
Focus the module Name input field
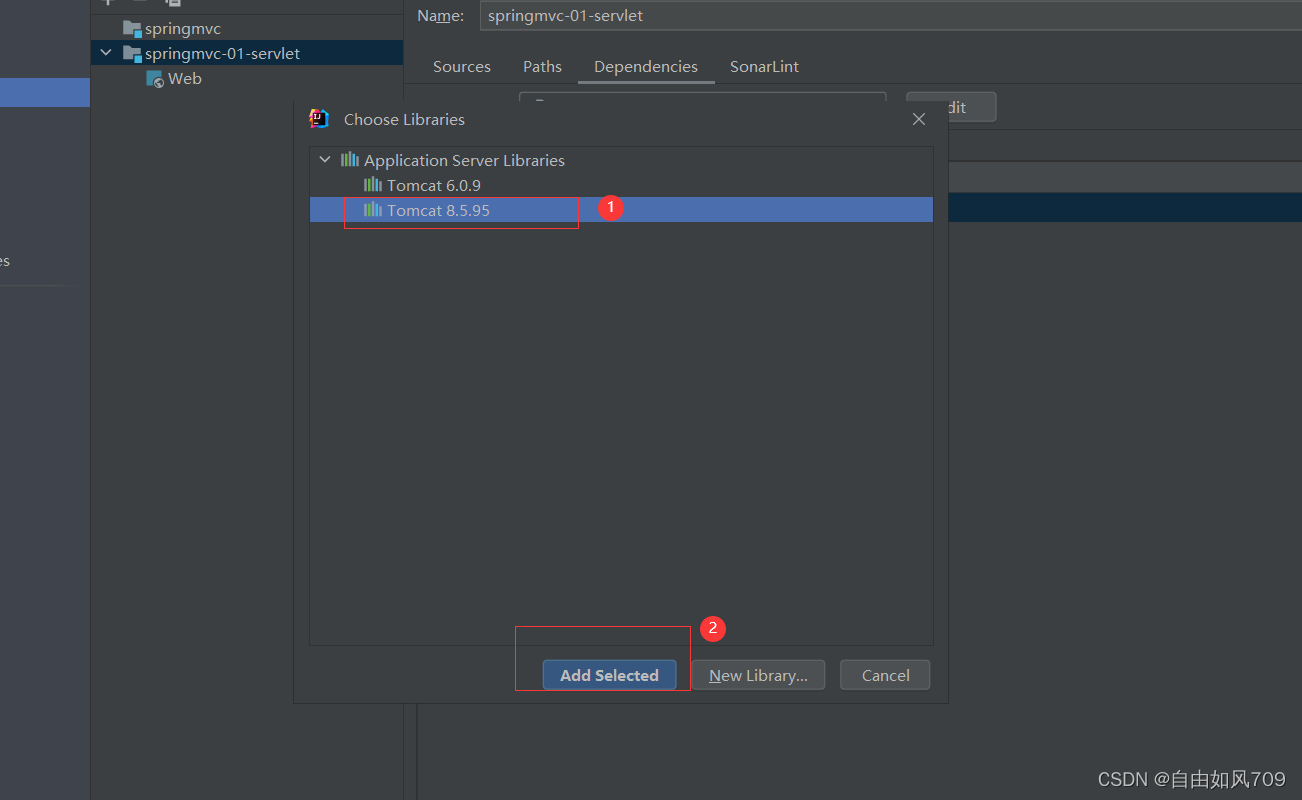coord(891,16)
